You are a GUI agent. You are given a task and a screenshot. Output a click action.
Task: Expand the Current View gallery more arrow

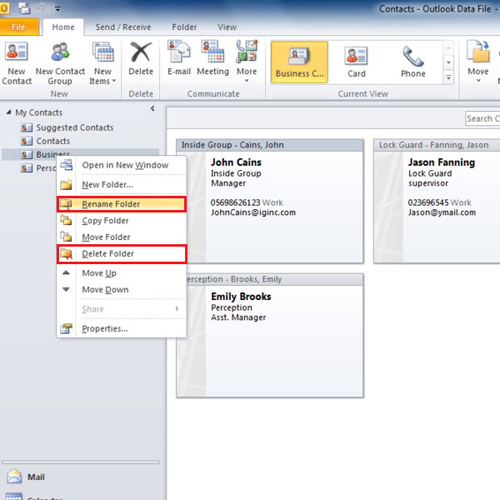coord(449,77)
